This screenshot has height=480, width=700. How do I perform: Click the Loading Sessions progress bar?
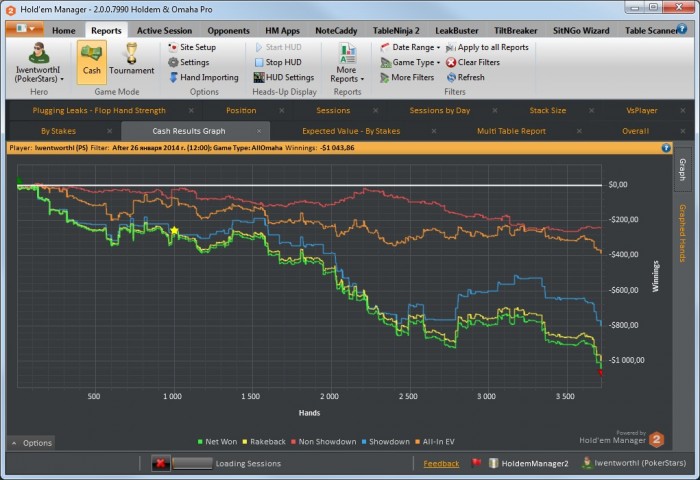(192, 463)
